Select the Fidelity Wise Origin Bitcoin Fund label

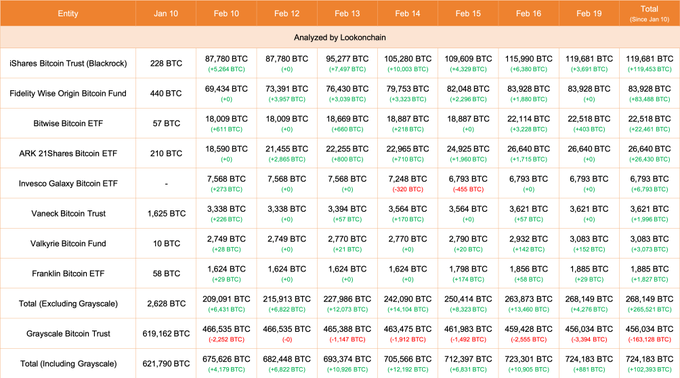[68, 93]
